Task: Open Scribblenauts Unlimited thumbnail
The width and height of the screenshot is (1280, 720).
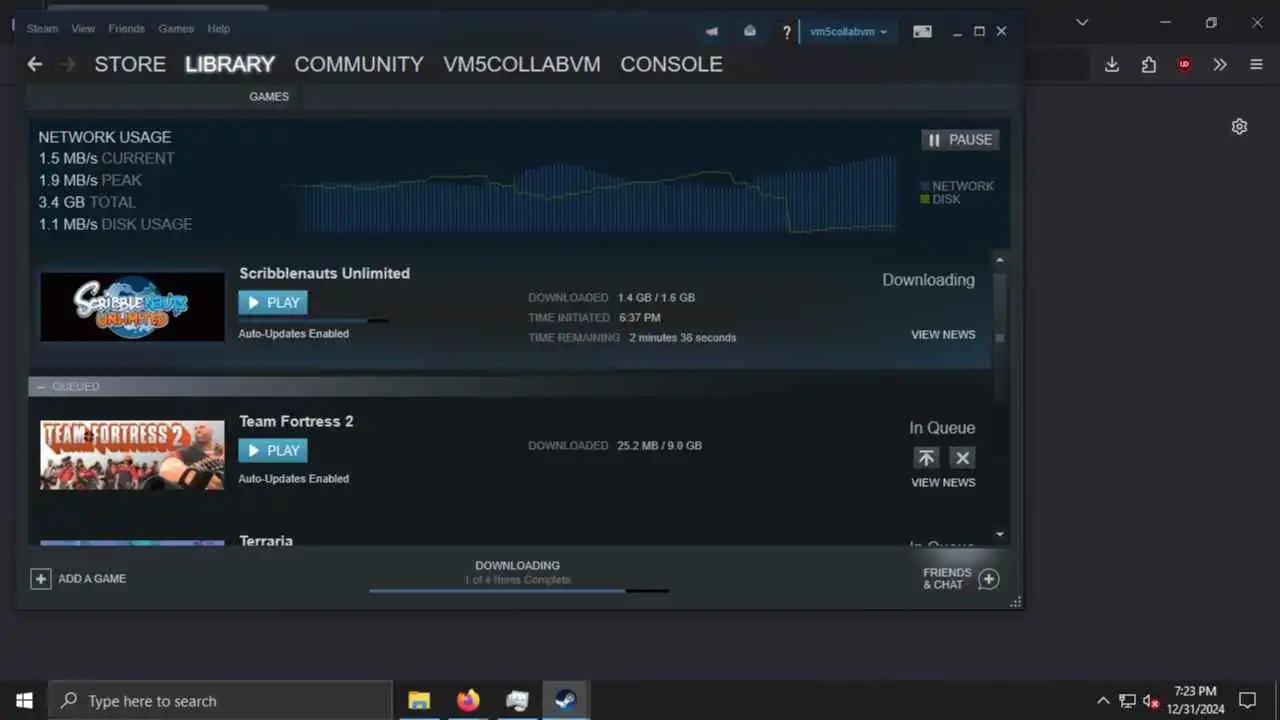Action: (x=132, y=306)
